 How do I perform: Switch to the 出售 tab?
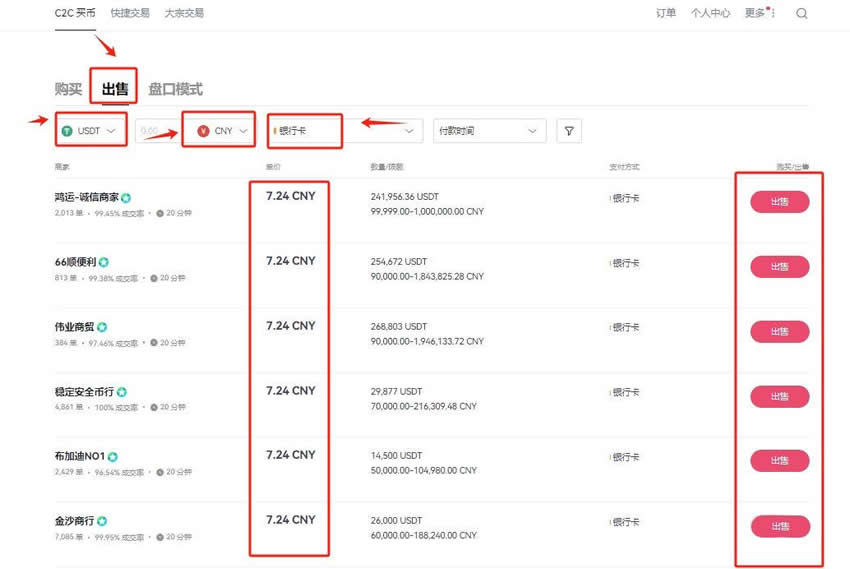coord(115,89)
